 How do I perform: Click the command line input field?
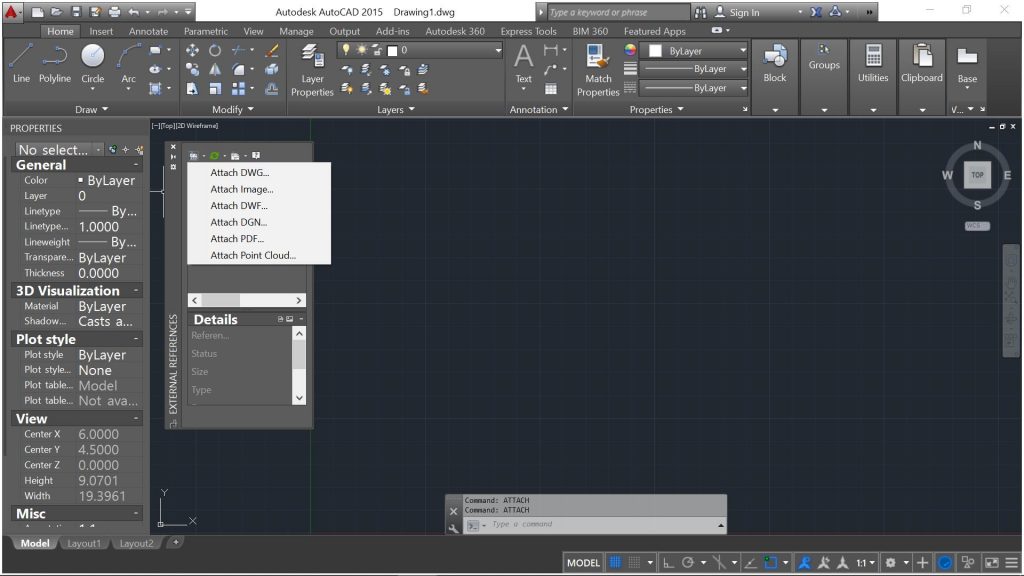tap(601, 524)
